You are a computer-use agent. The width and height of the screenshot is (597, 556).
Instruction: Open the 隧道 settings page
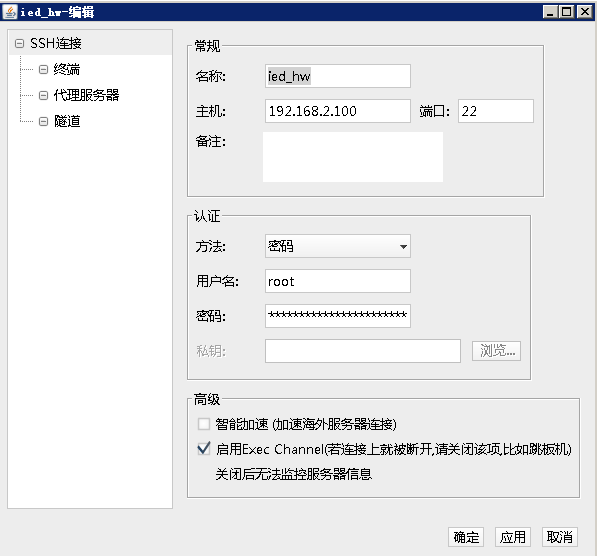(x=67, y=121)
